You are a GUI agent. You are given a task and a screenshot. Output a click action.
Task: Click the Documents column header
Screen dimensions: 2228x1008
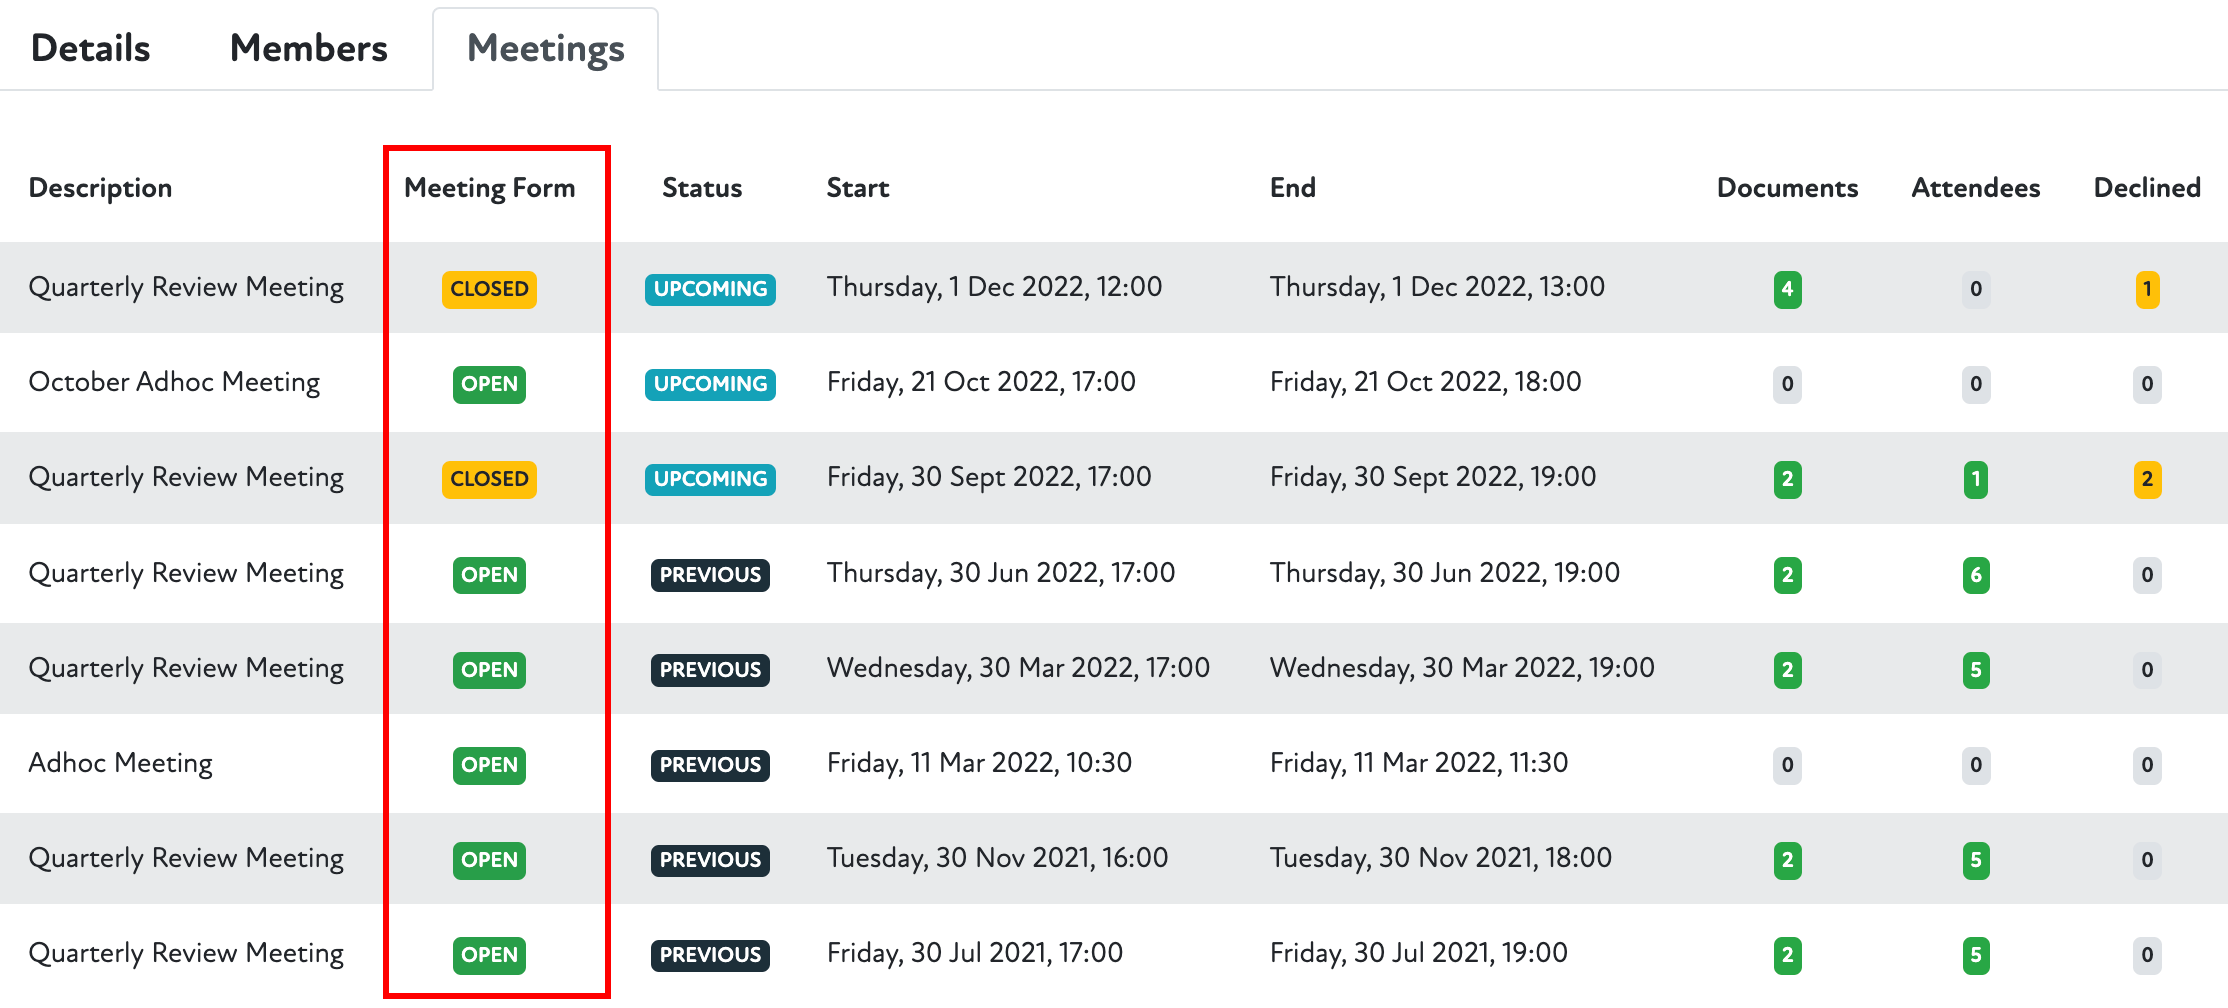coord(1787,188)
